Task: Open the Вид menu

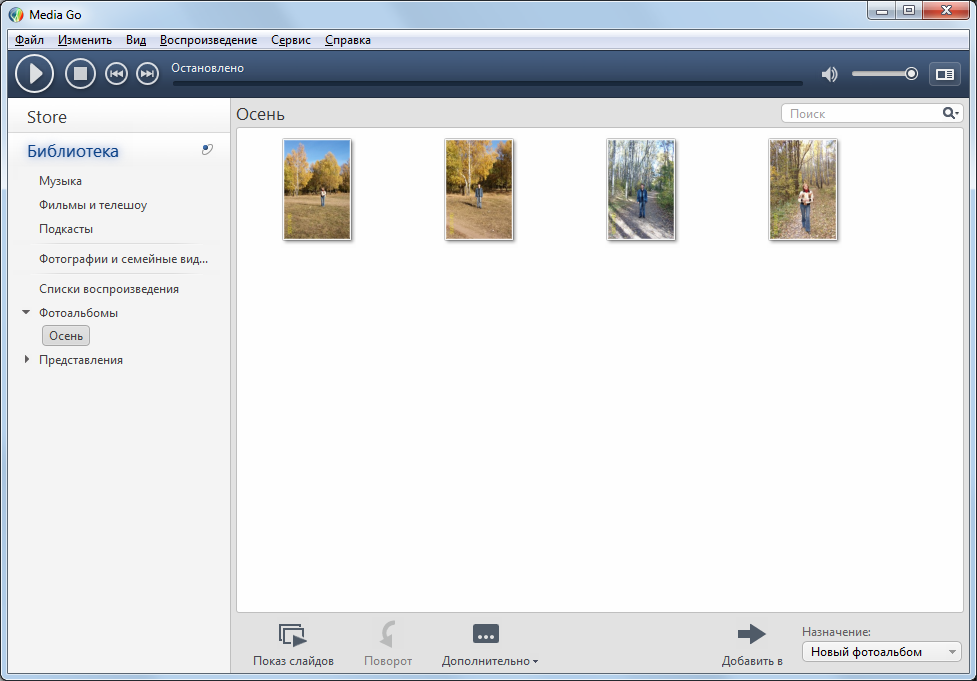Action: point(136,40)
